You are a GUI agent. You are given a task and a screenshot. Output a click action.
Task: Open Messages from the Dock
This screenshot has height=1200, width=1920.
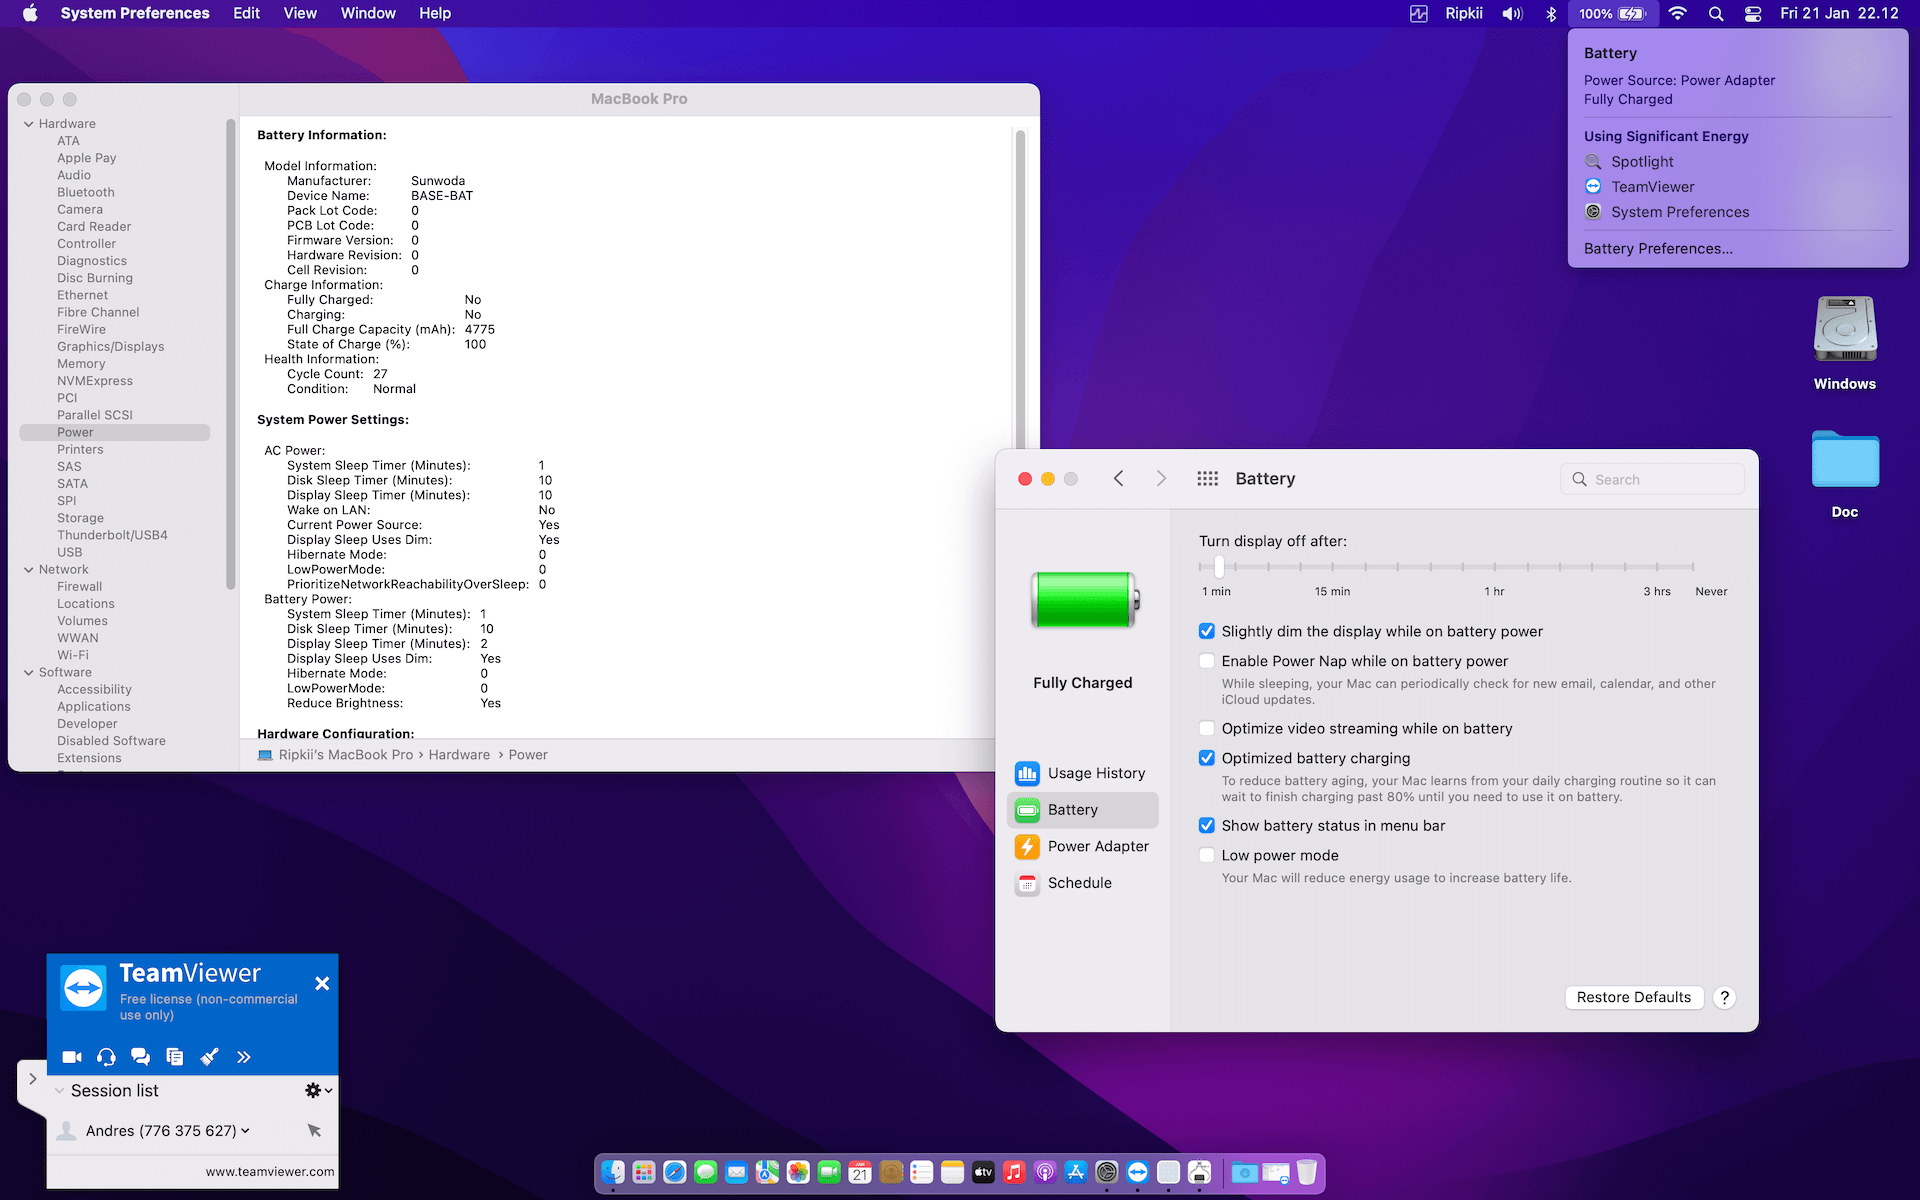pyautogui.click(x=706, y=1172)
